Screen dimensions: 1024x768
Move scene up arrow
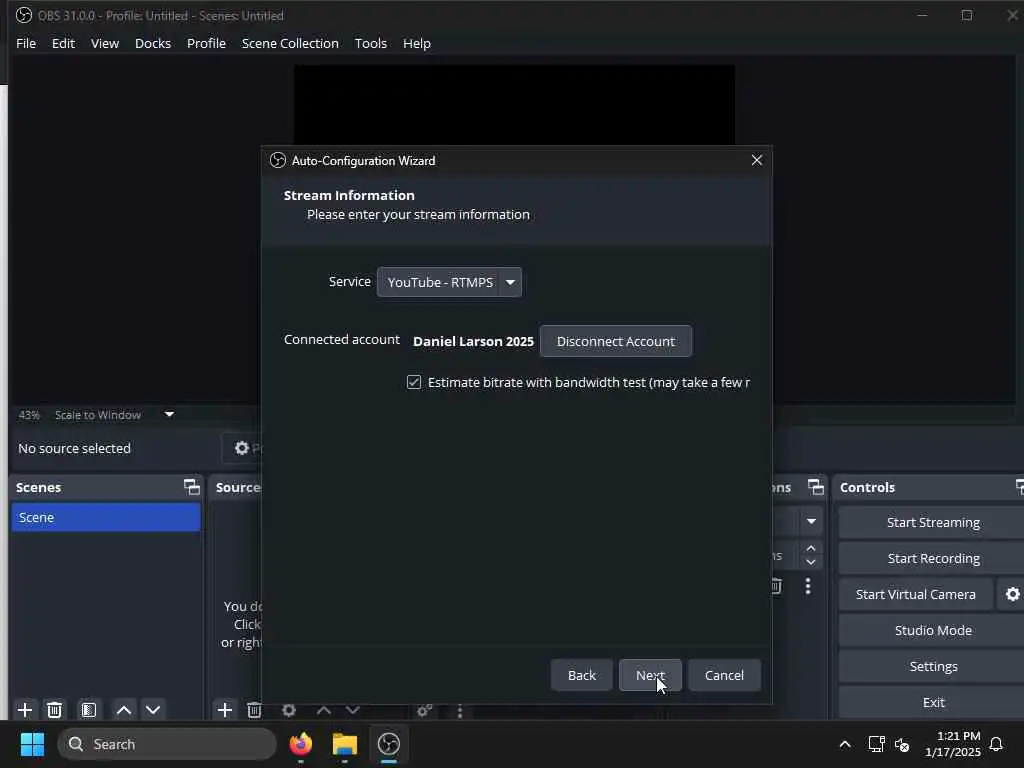click(x=123, y=710)
